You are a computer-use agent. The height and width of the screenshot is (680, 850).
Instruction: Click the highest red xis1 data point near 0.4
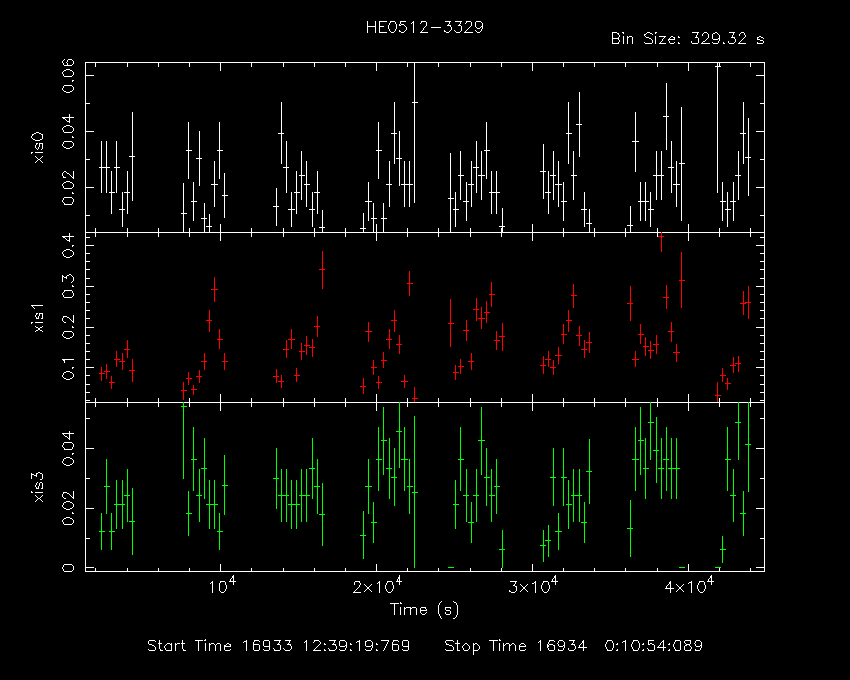click(x=661, y=236)
